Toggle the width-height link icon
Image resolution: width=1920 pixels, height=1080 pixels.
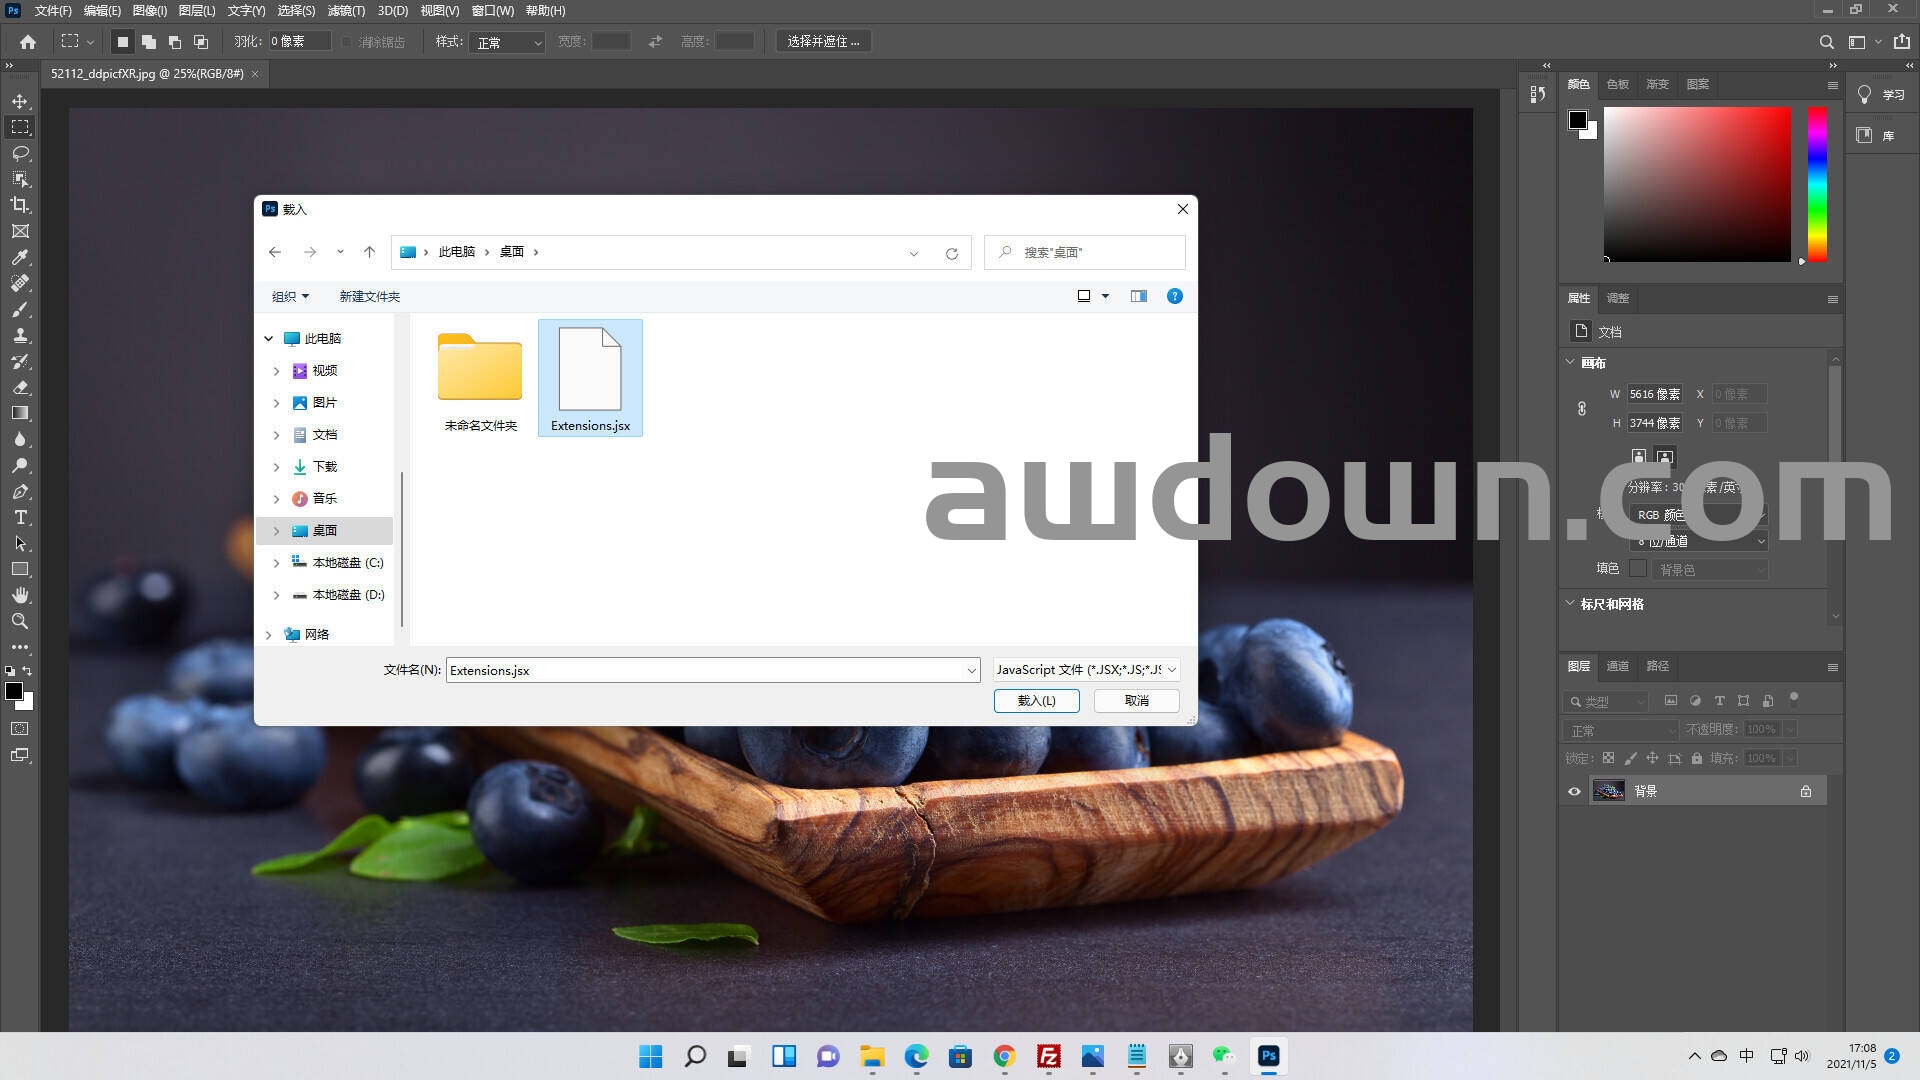pos(1582,408)
